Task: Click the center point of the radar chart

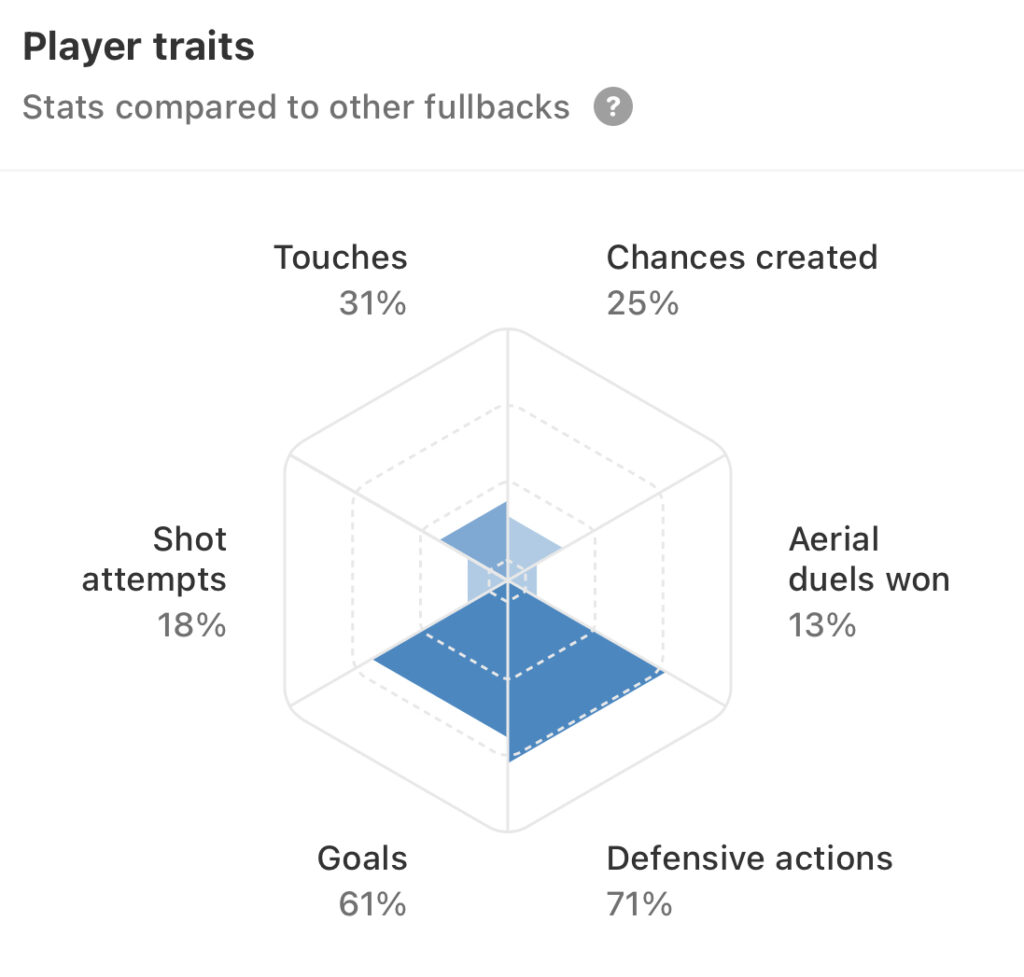Action: 507,580
